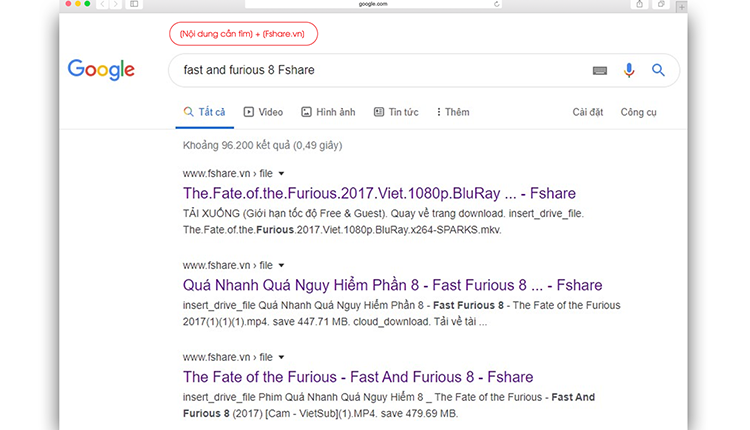Click the Google logo
This screenshot has width=750, height=430.
click(101, 70)
